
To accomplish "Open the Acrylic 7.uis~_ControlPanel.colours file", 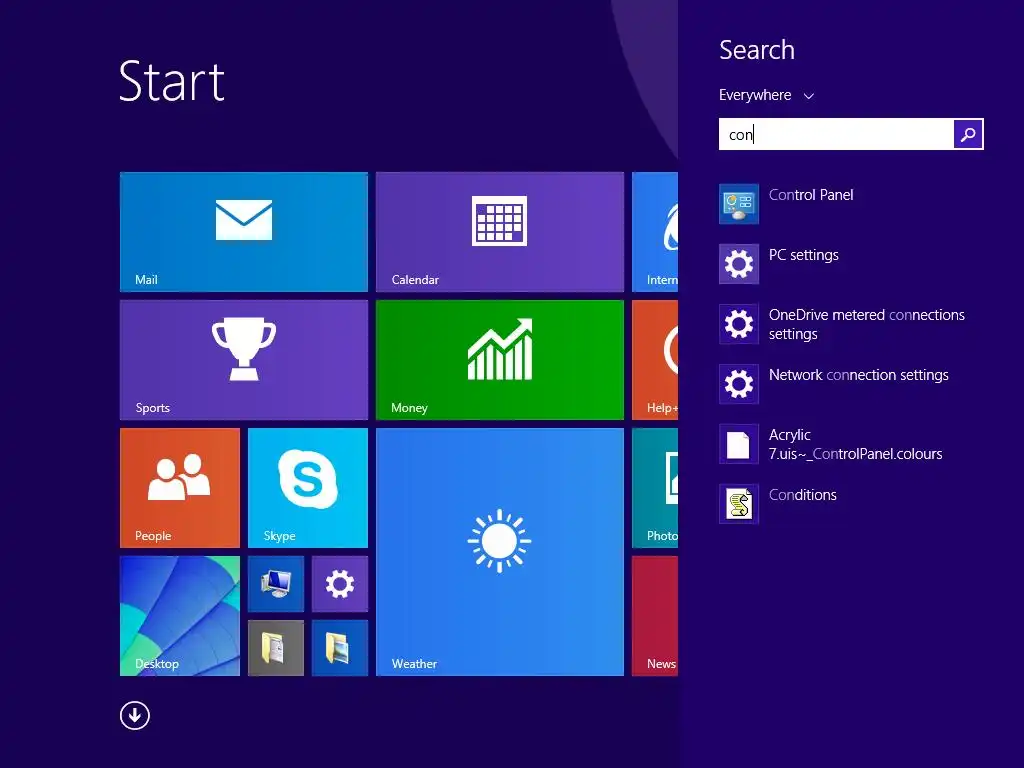I will point(856,444).
